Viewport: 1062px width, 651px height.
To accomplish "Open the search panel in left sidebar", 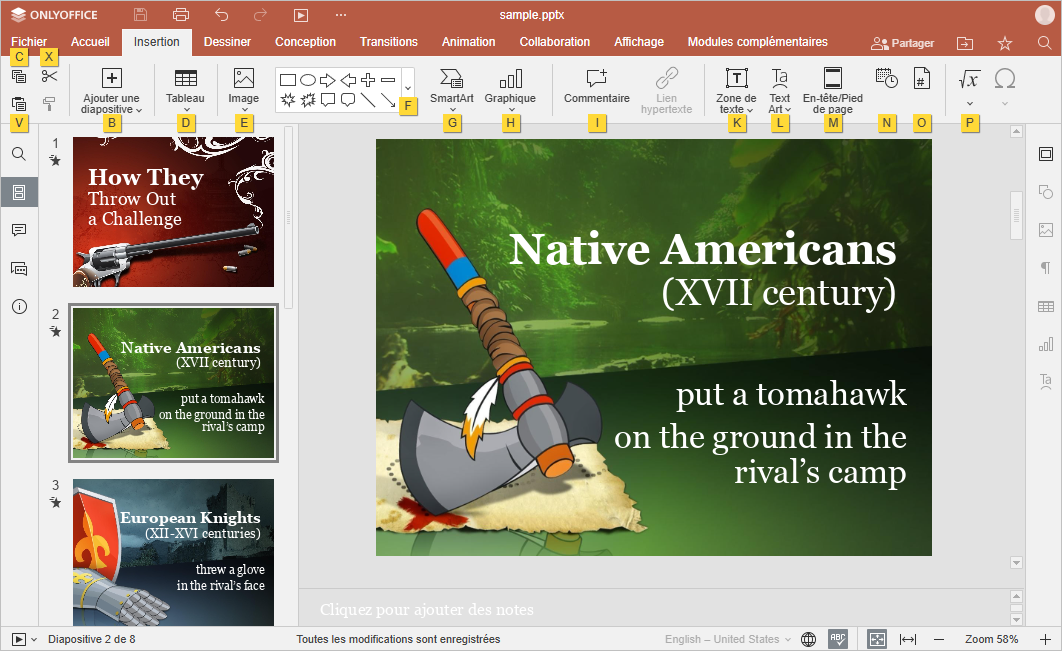I will [19, 154].
